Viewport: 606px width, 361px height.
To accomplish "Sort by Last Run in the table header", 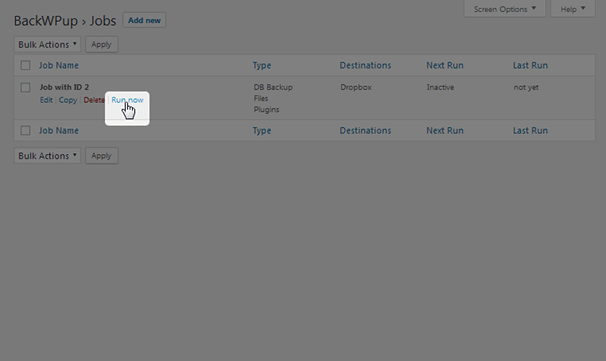I will point(530,65).
